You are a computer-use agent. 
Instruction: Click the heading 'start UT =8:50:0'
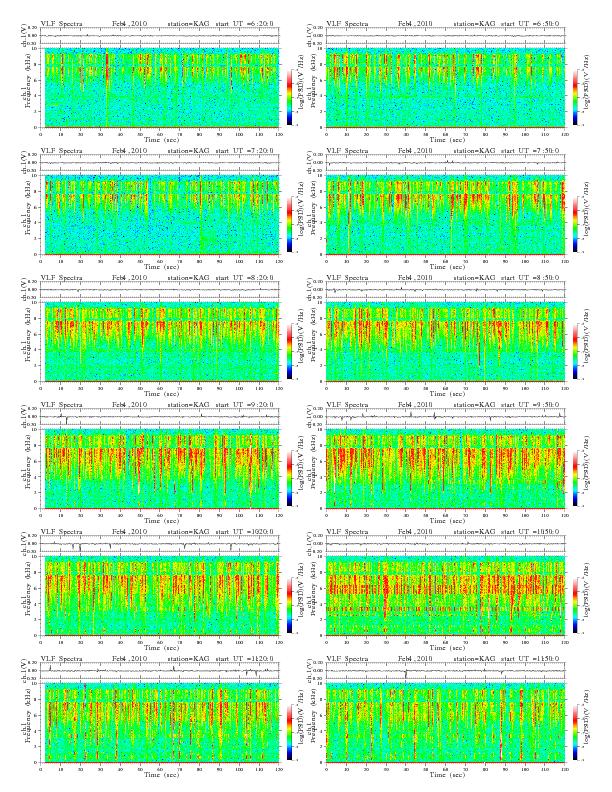531,278
